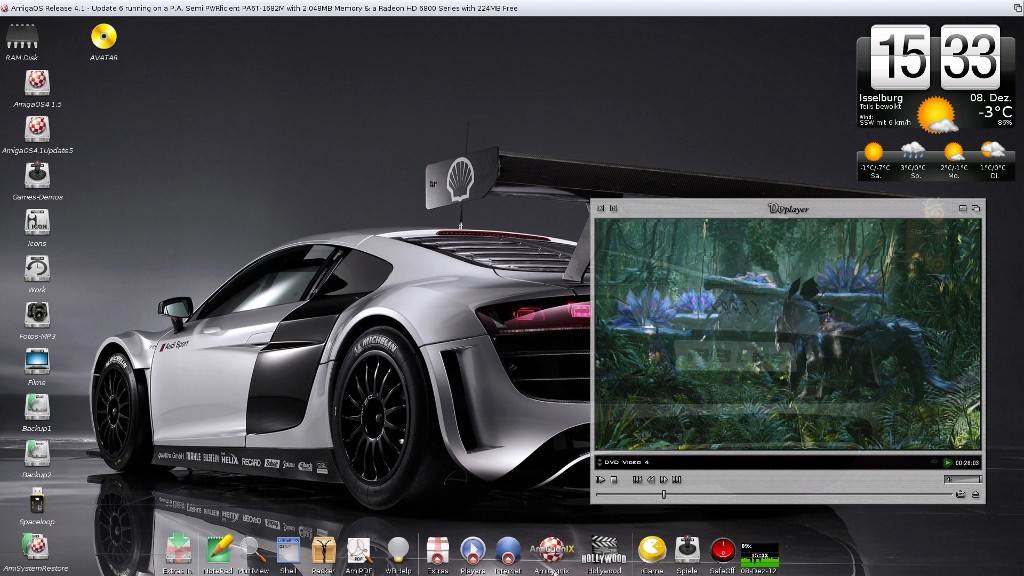The height and width of the screenshot is (576, 1024).
Task: Expand the Players drawer in the dock
Action: click(472, 549)
